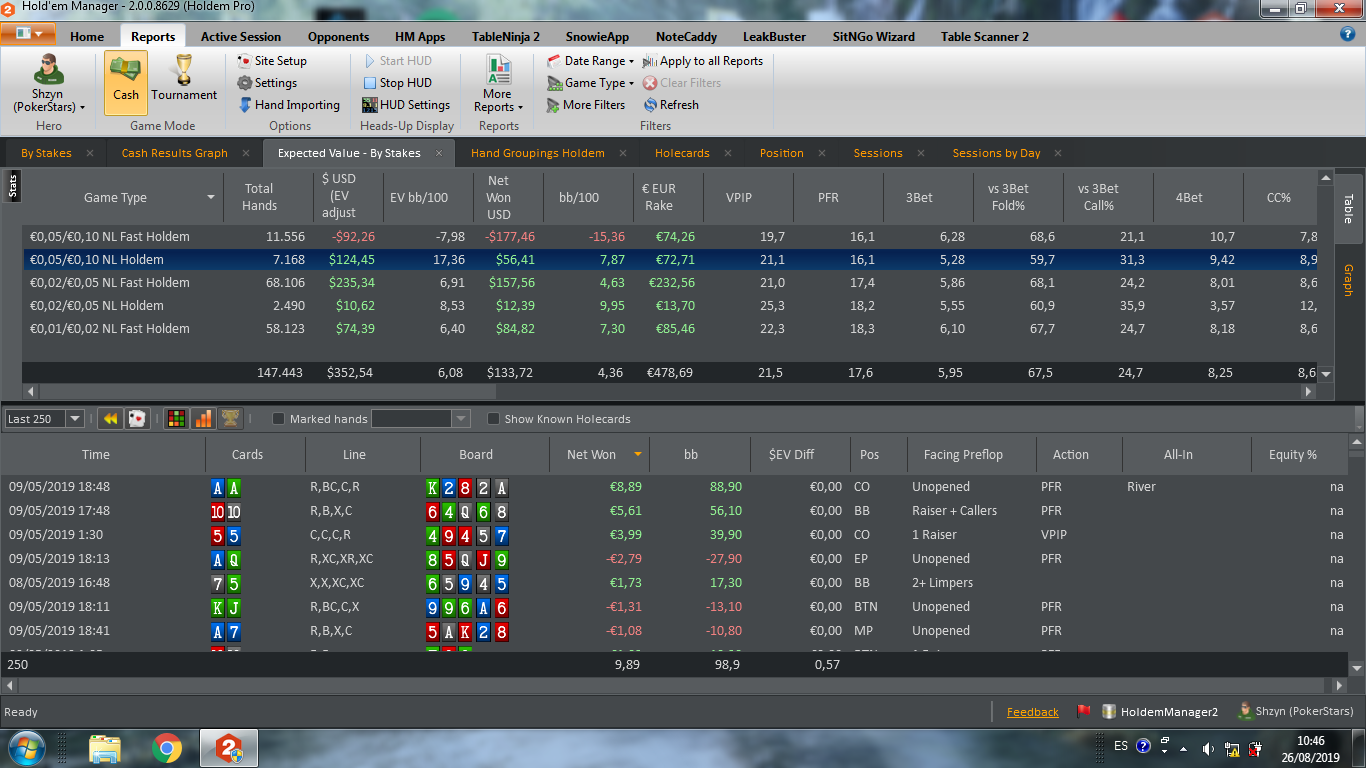Open File Explorer from taskbar
1366x768 pixels.
click(105, 748)
